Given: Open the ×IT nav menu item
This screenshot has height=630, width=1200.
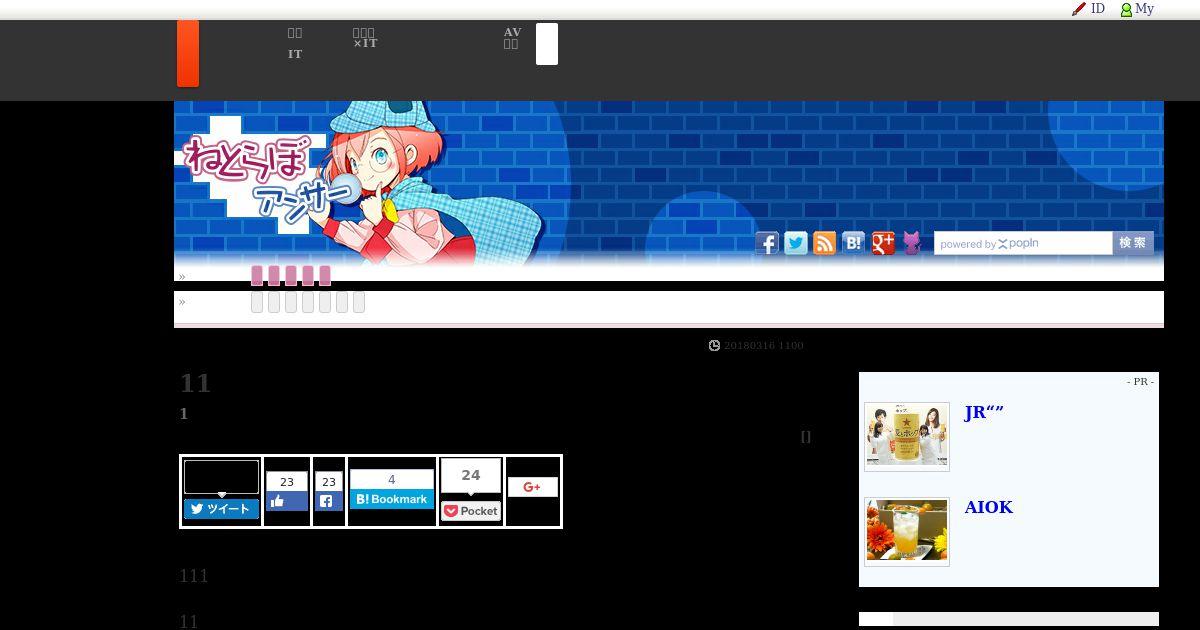Looking at the screenshot, I should tap(365, 43).
